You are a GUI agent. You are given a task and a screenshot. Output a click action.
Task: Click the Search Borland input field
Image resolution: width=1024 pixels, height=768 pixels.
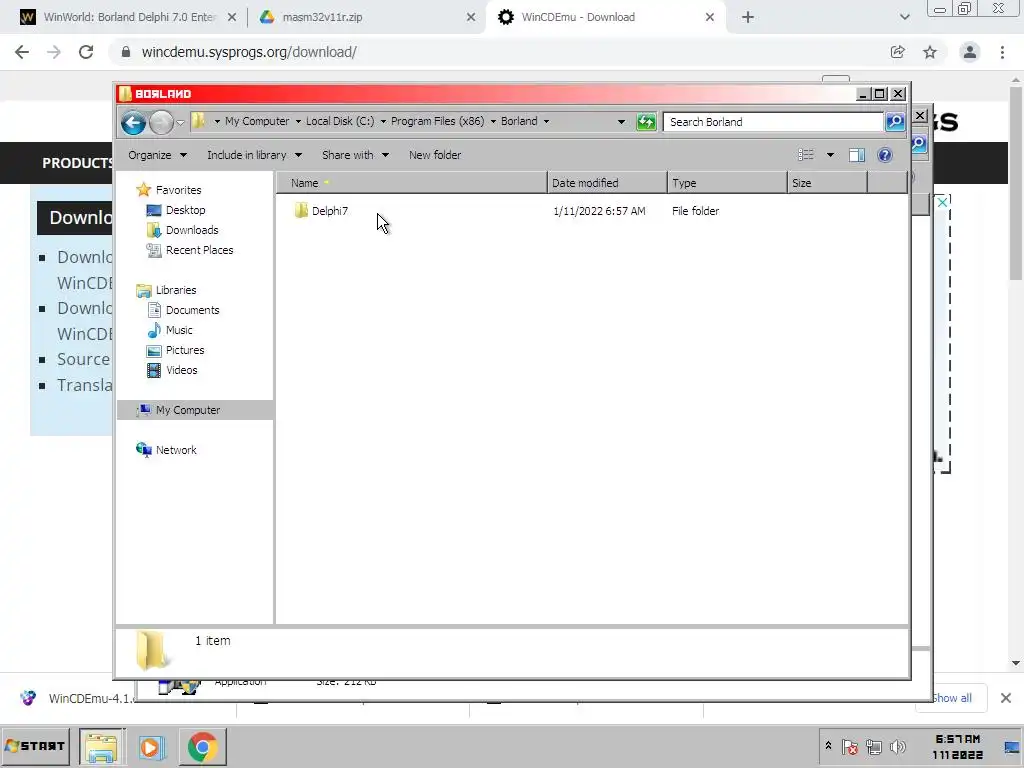[x=773, y=122]
